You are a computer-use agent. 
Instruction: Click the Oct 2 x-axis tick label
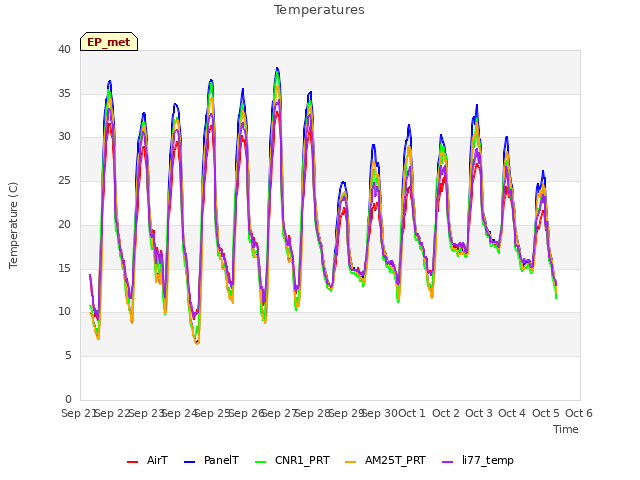[x=446, y=413]
